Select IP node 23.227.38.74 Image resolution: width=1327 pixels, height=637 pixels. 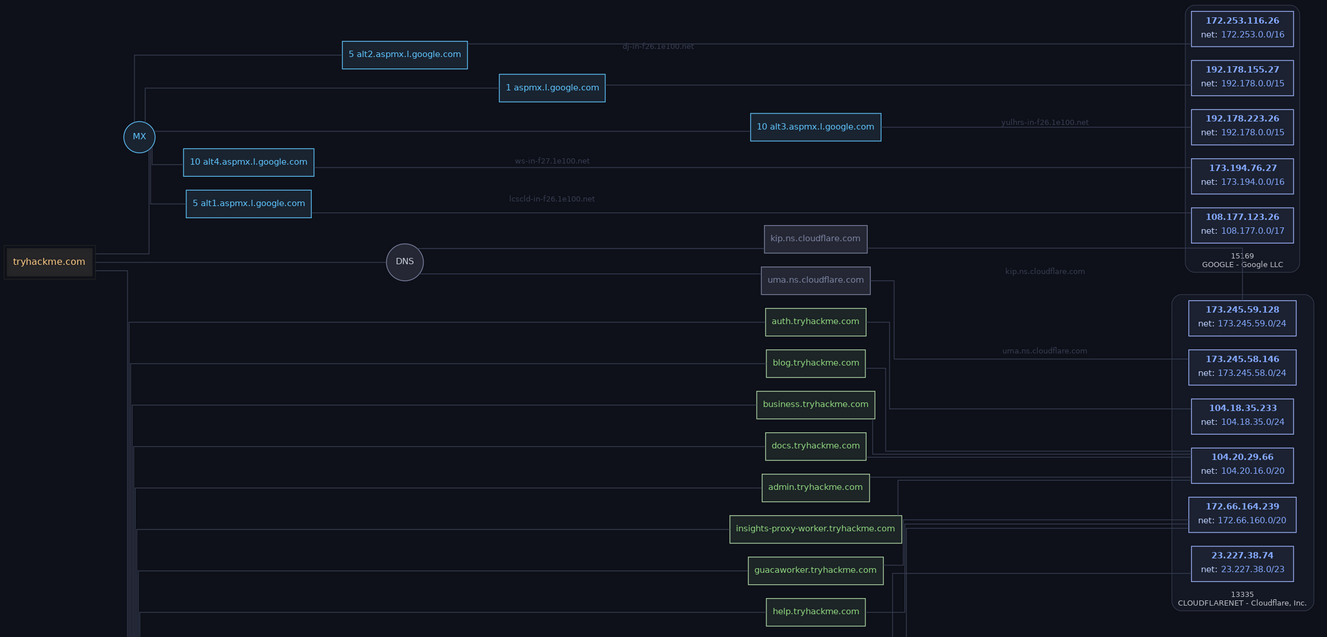point(1242,563)
